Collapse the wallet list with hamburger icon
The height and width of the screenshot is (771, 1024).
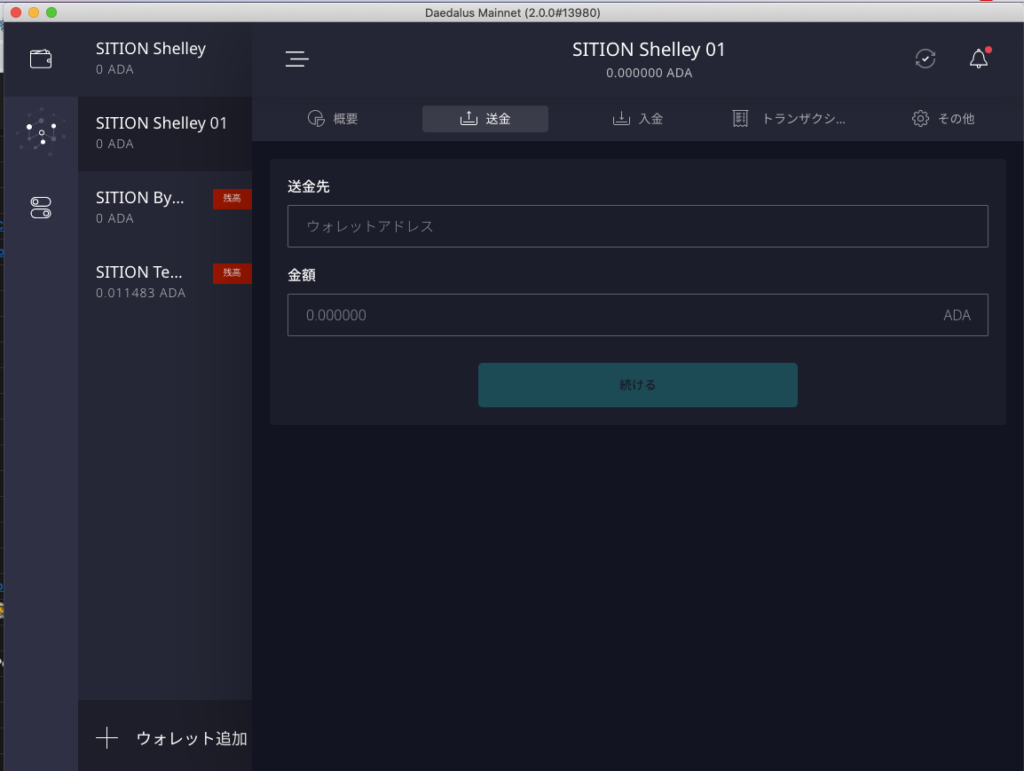pos(296,59)
